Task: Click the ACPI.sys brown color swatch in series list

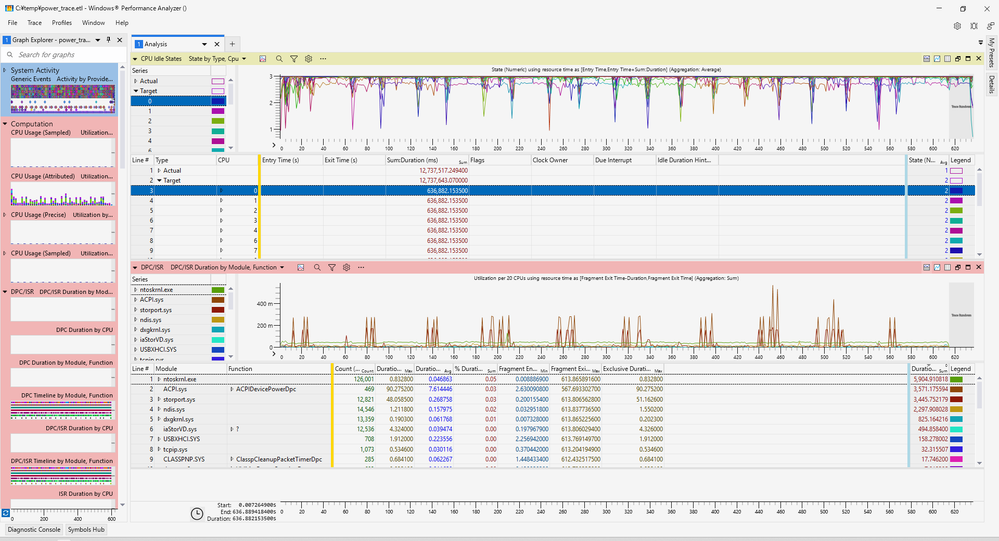Action: pyautogui.click(x=218, y=299)
